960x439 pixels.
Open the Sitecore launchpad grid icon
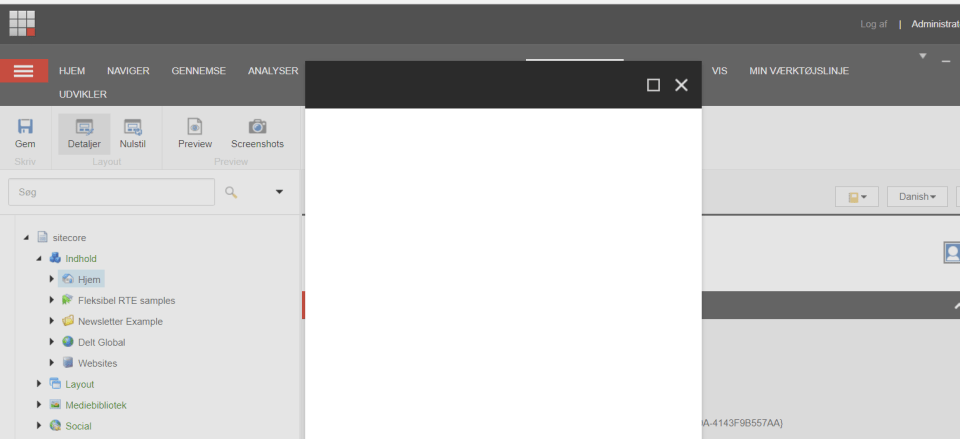click(x=23, y=23)
